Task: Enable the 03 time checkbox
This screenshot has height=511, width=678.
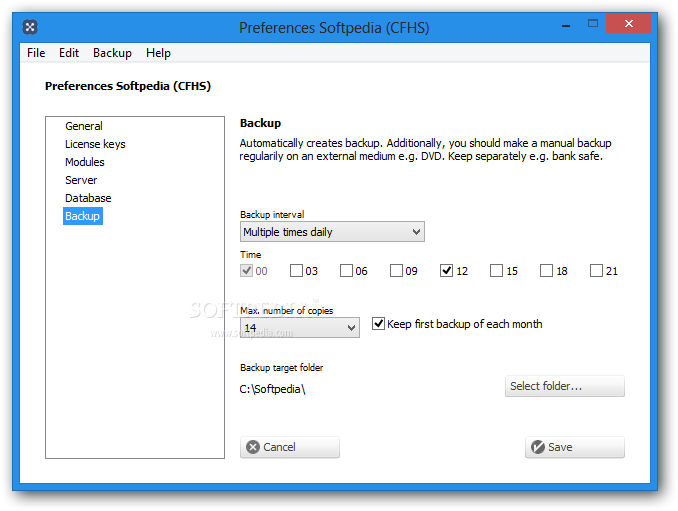Action: pyautogui.click(x=296, y=271)
